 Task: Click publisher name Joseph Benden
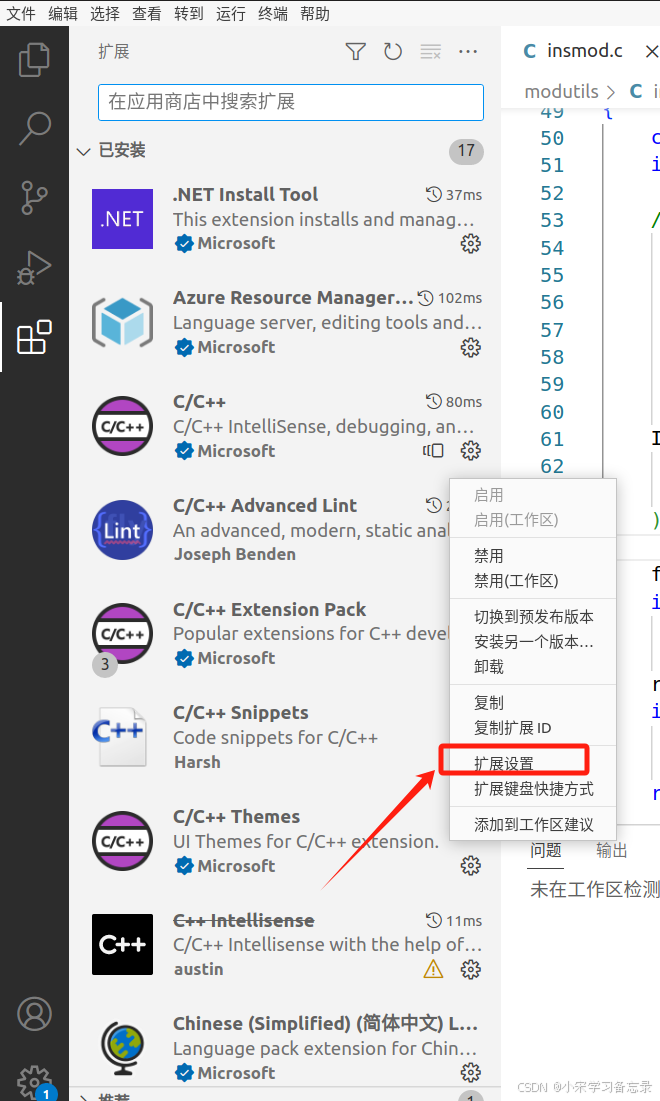pos(235,554)
